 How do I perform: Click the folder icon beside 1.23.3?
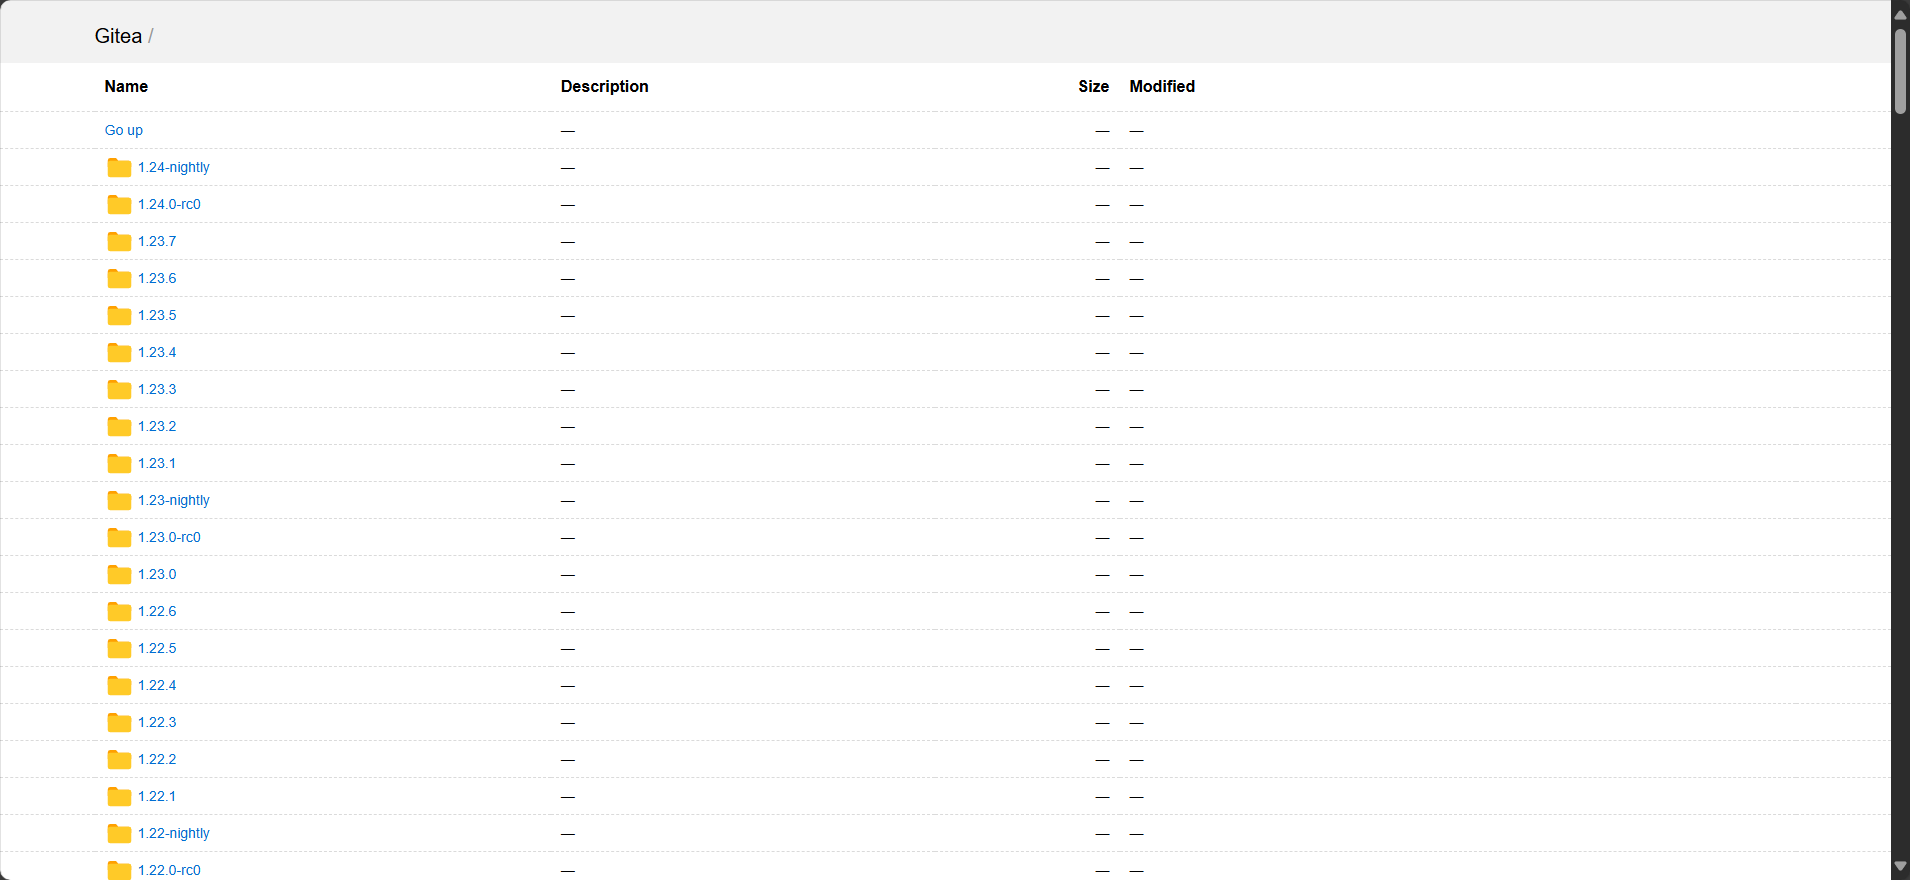coord(119,390)
